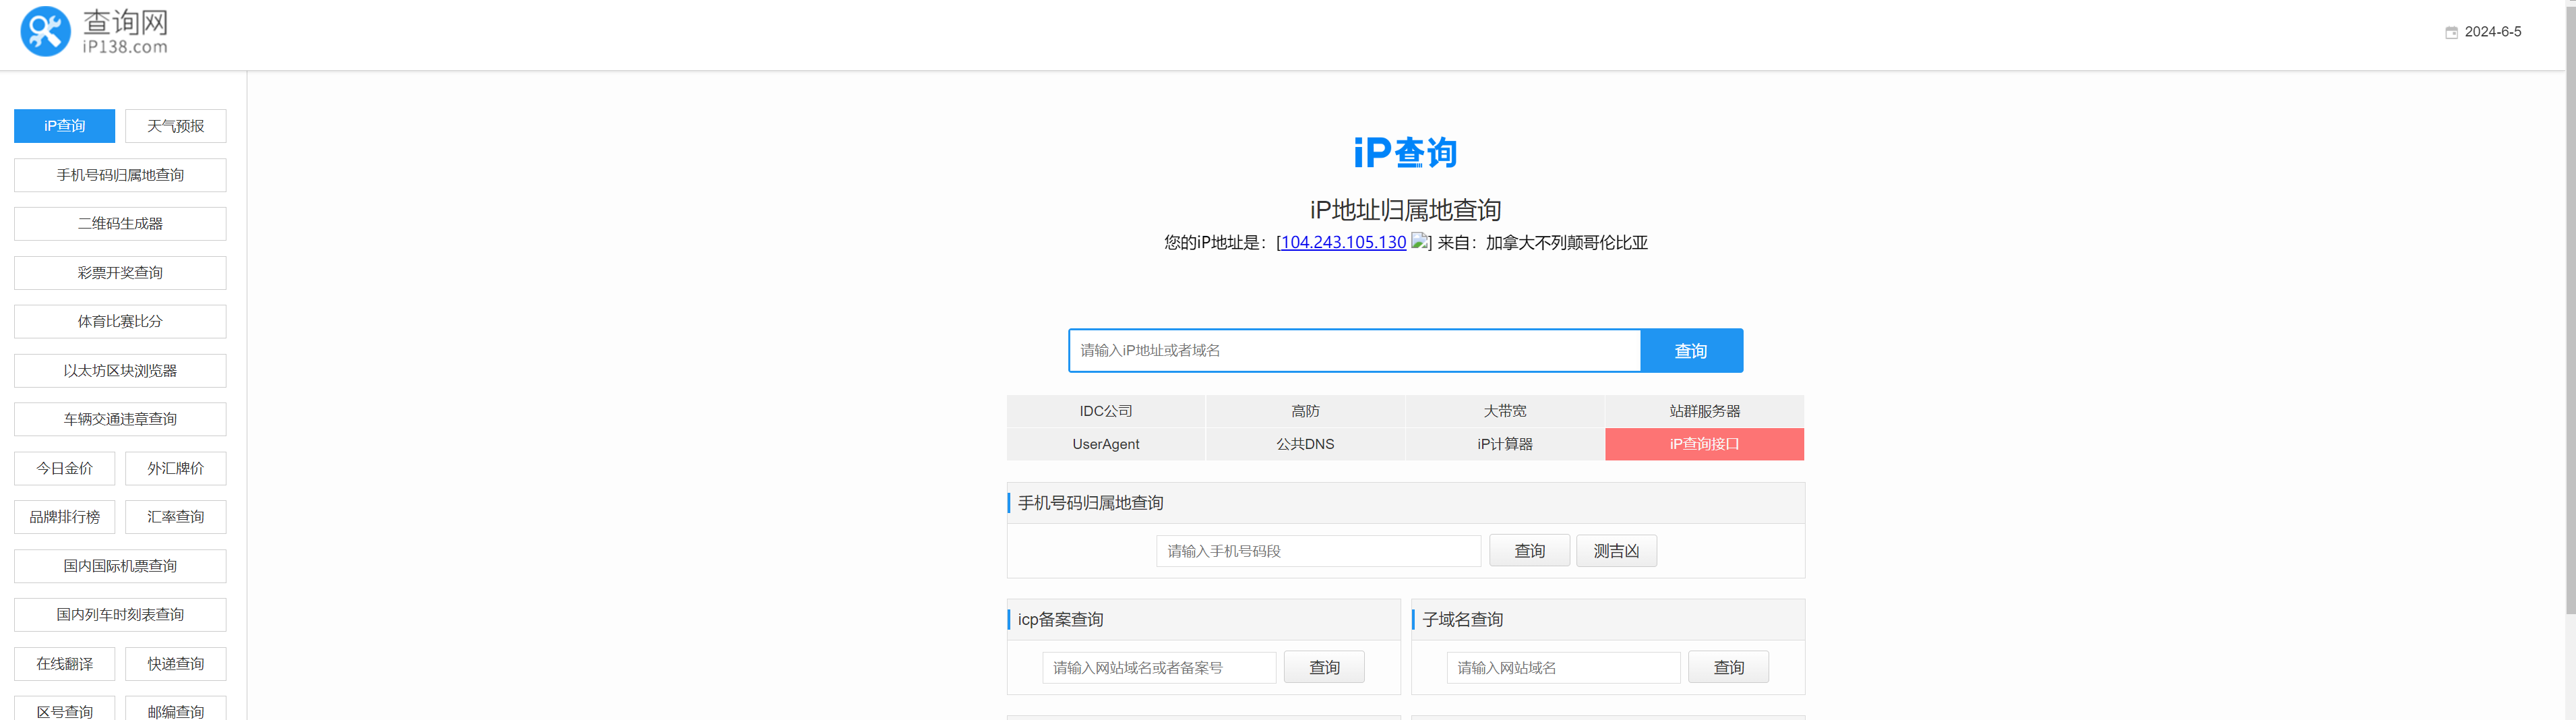Viewport: 2576px width, 720px height.
Task: Focus the 子域名 website domain input field
Action: (1564, 668)
